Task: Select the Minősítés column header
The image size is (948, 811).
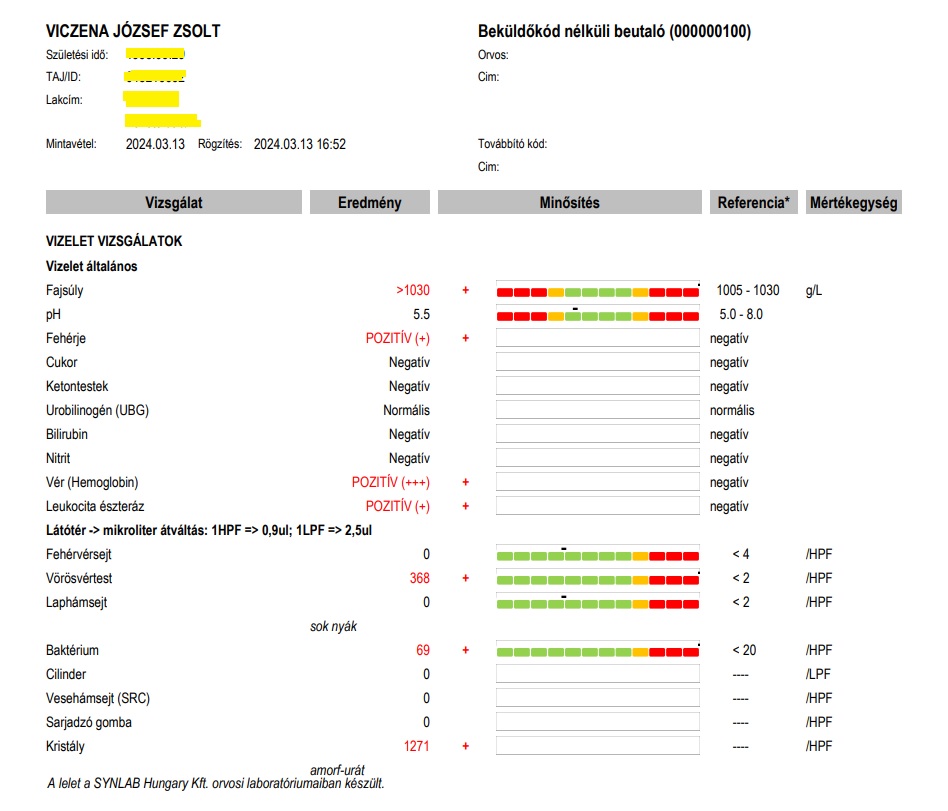Action: [x=569, y=203]
